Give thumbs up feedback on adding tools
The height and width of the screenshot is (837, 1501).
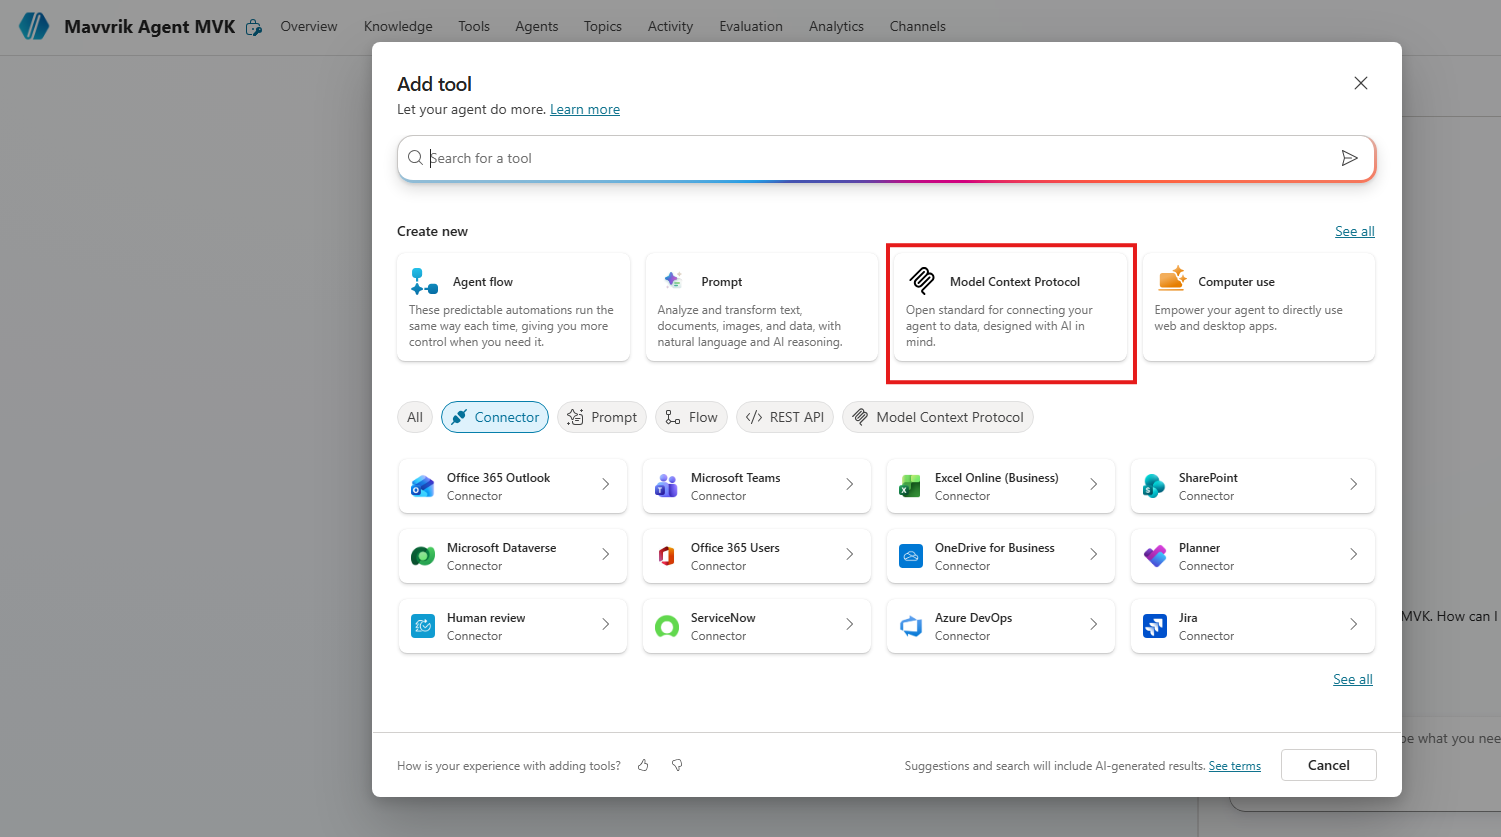(643, 765)
